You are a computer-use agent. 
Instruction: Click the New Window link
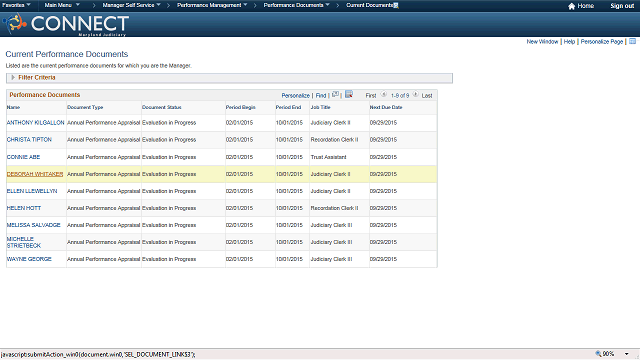(542, 42)
